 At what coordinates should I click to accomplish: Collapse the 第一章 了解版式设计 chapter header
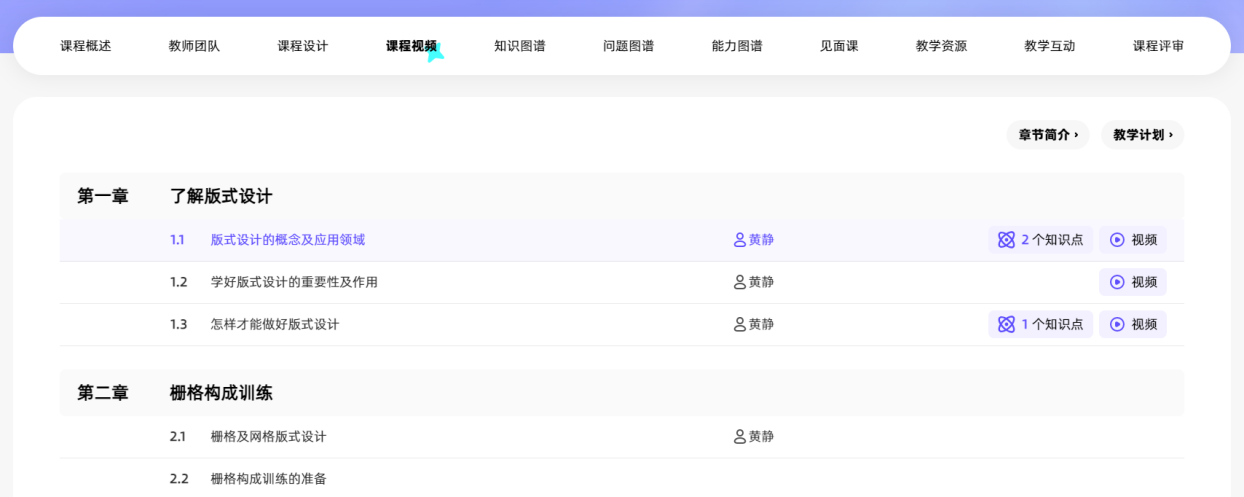(x=622, y=196)
